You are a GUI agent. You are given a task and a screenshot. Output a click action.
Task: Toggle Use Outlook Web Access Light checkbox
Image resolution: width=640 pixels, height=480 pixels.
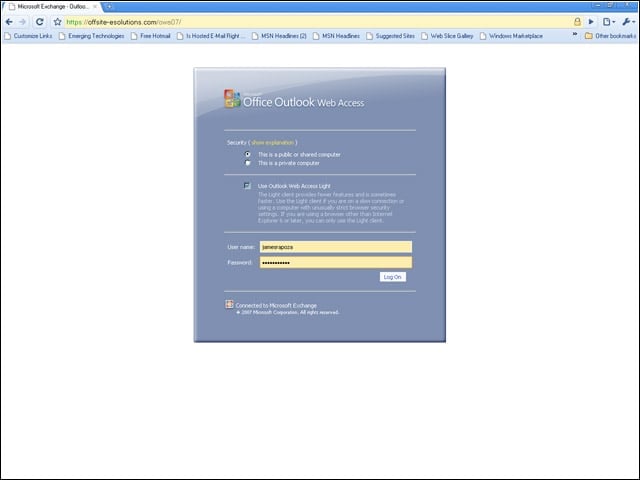247,186
